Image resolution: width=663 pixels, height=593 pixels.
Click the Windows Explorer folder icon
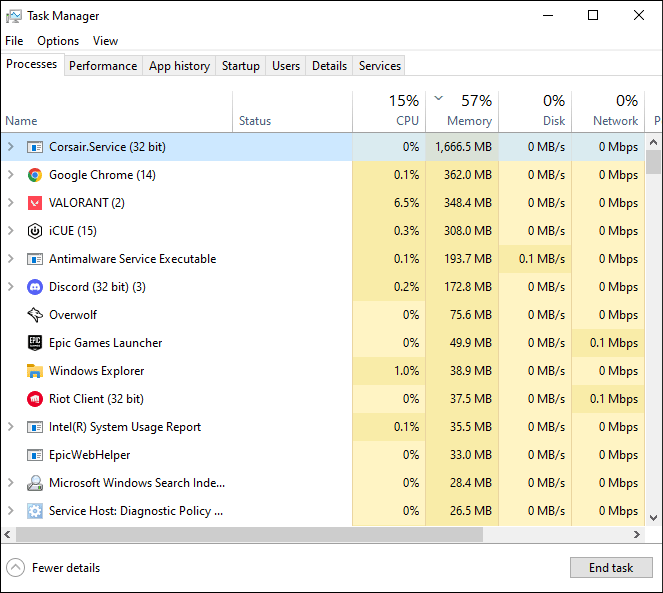click(x=35, y=371)
